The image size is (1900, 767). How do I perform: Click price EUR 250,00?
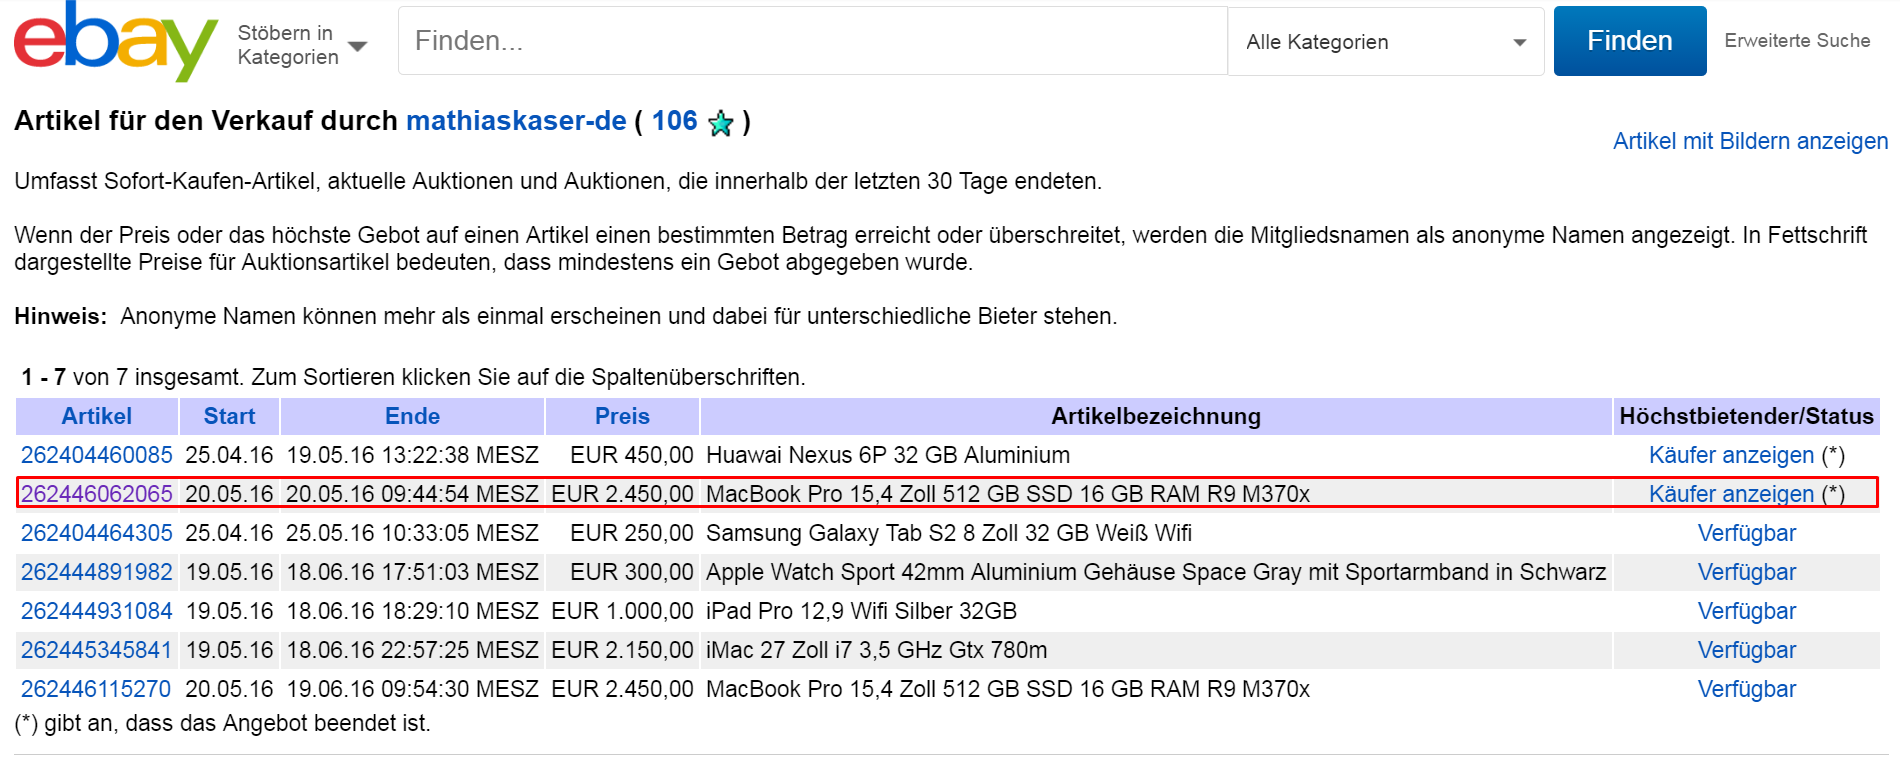(632, 533)
